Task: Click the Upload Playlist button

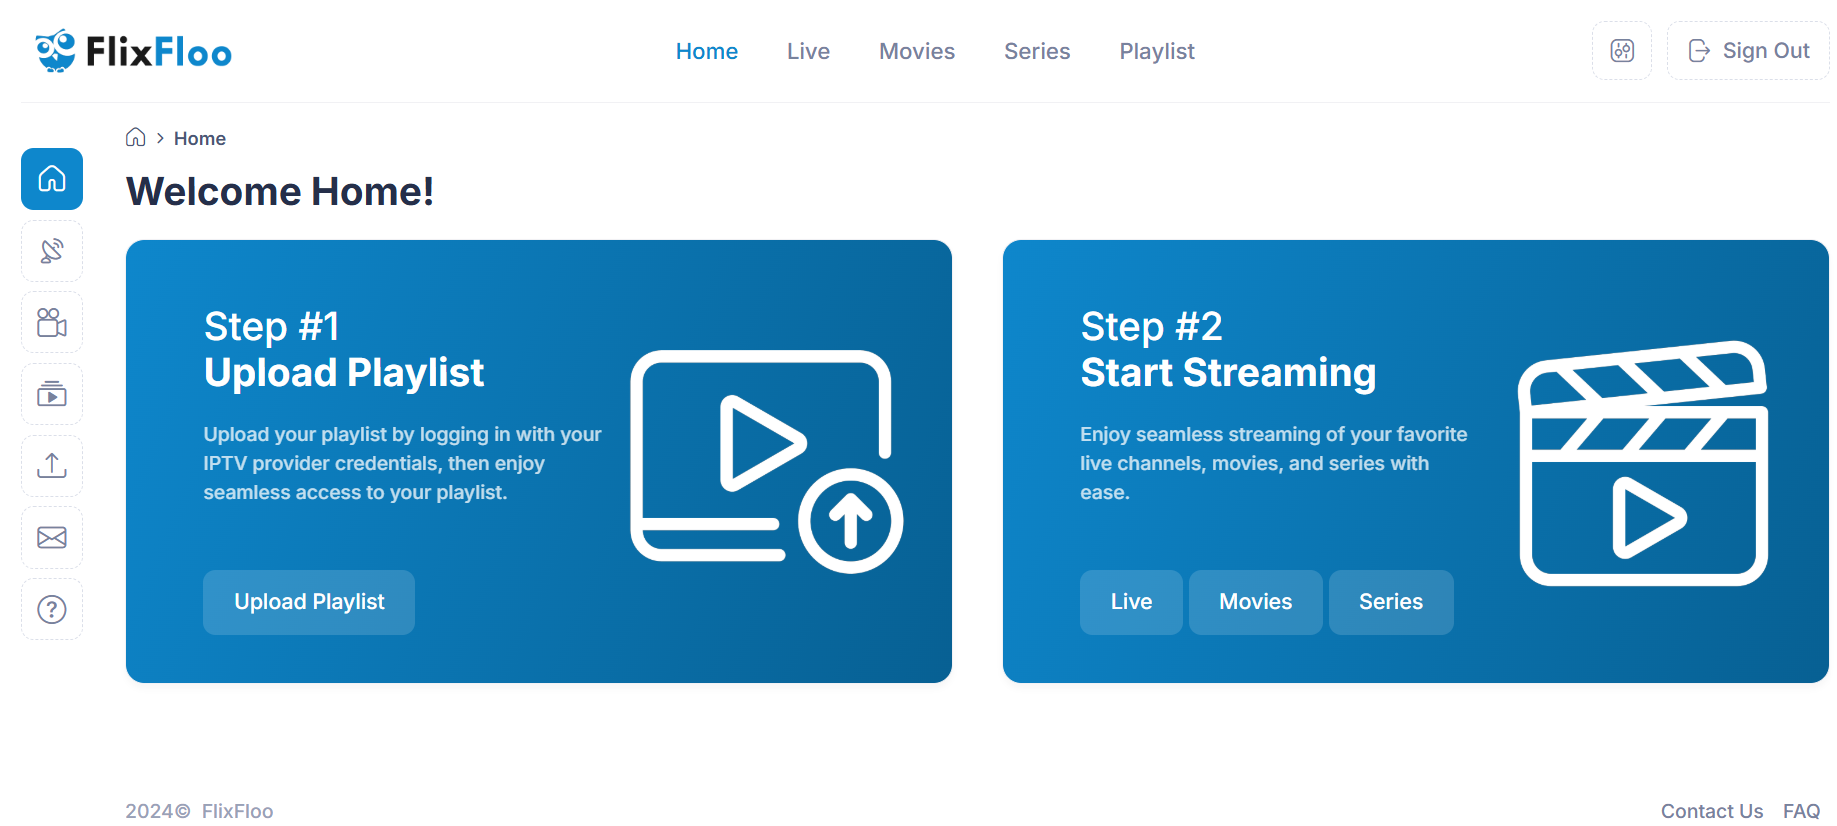Action: (309, 602)
